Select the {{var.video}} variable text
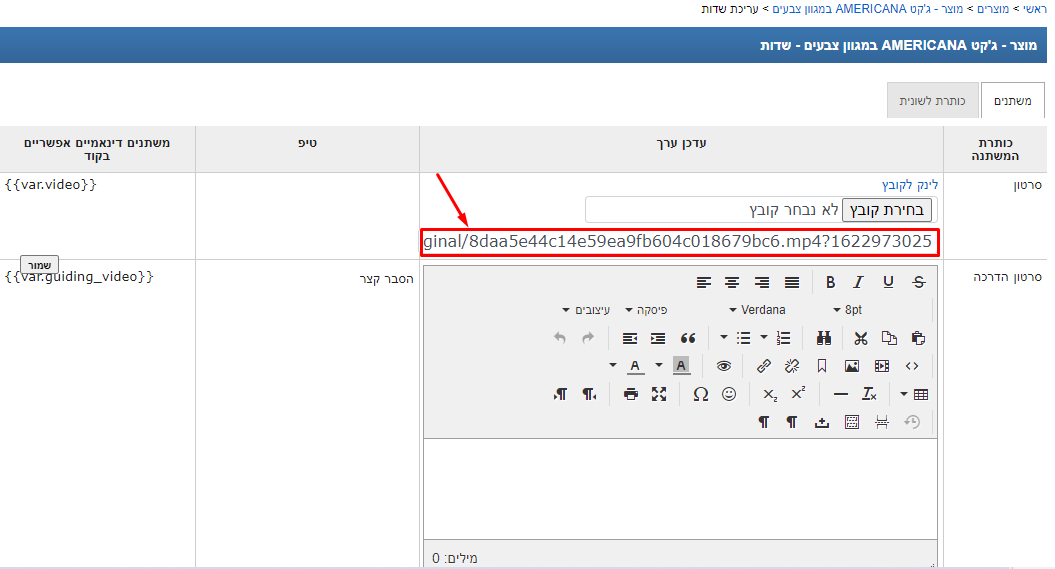 coord(50,184)
